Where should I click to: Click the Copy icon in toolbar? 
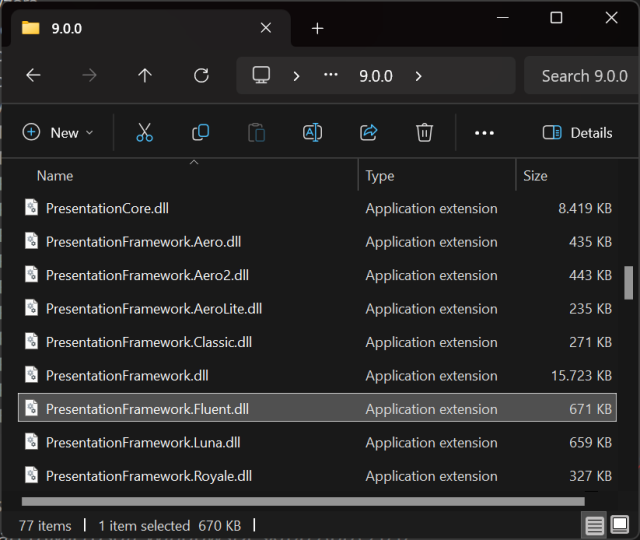pyautogui.click(x=200, y=132)
